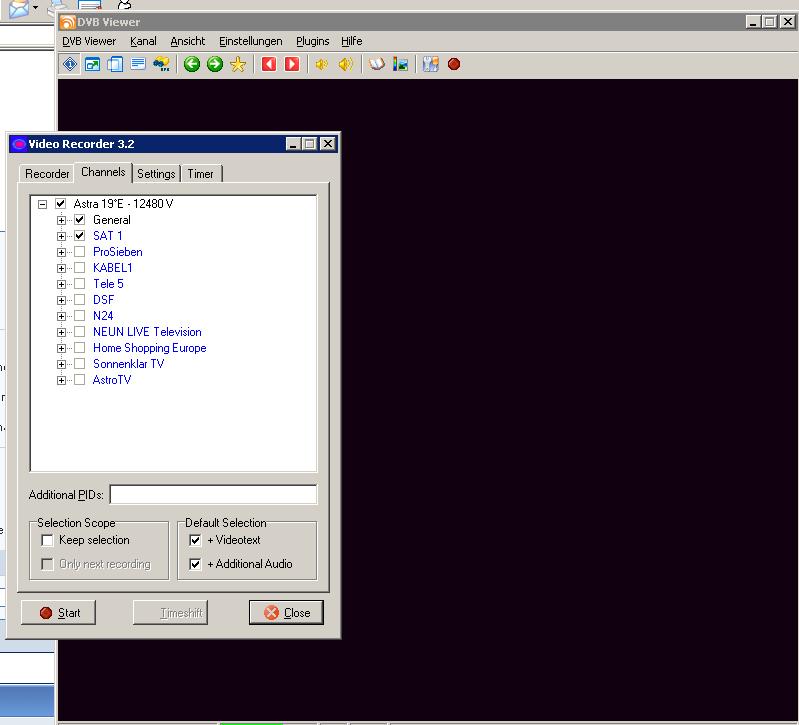This screenshot has width=799, height=725.
Task: Click the large speaker volume up icon
Action: [x=345, y=64]
